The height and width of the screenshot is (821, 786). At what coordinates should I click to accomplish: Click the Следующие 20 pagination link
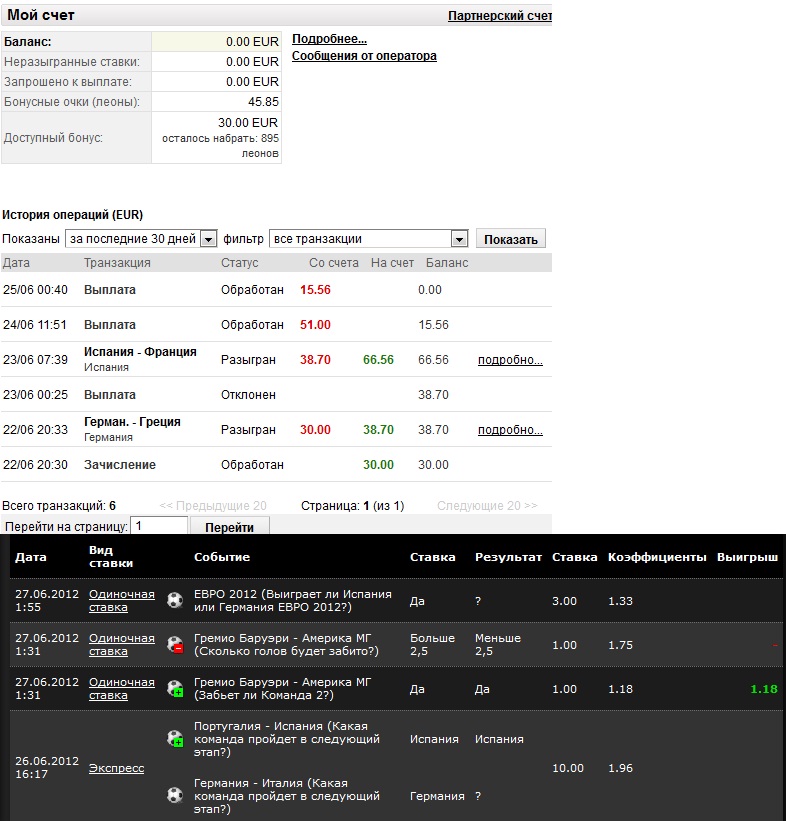(487, 506)
